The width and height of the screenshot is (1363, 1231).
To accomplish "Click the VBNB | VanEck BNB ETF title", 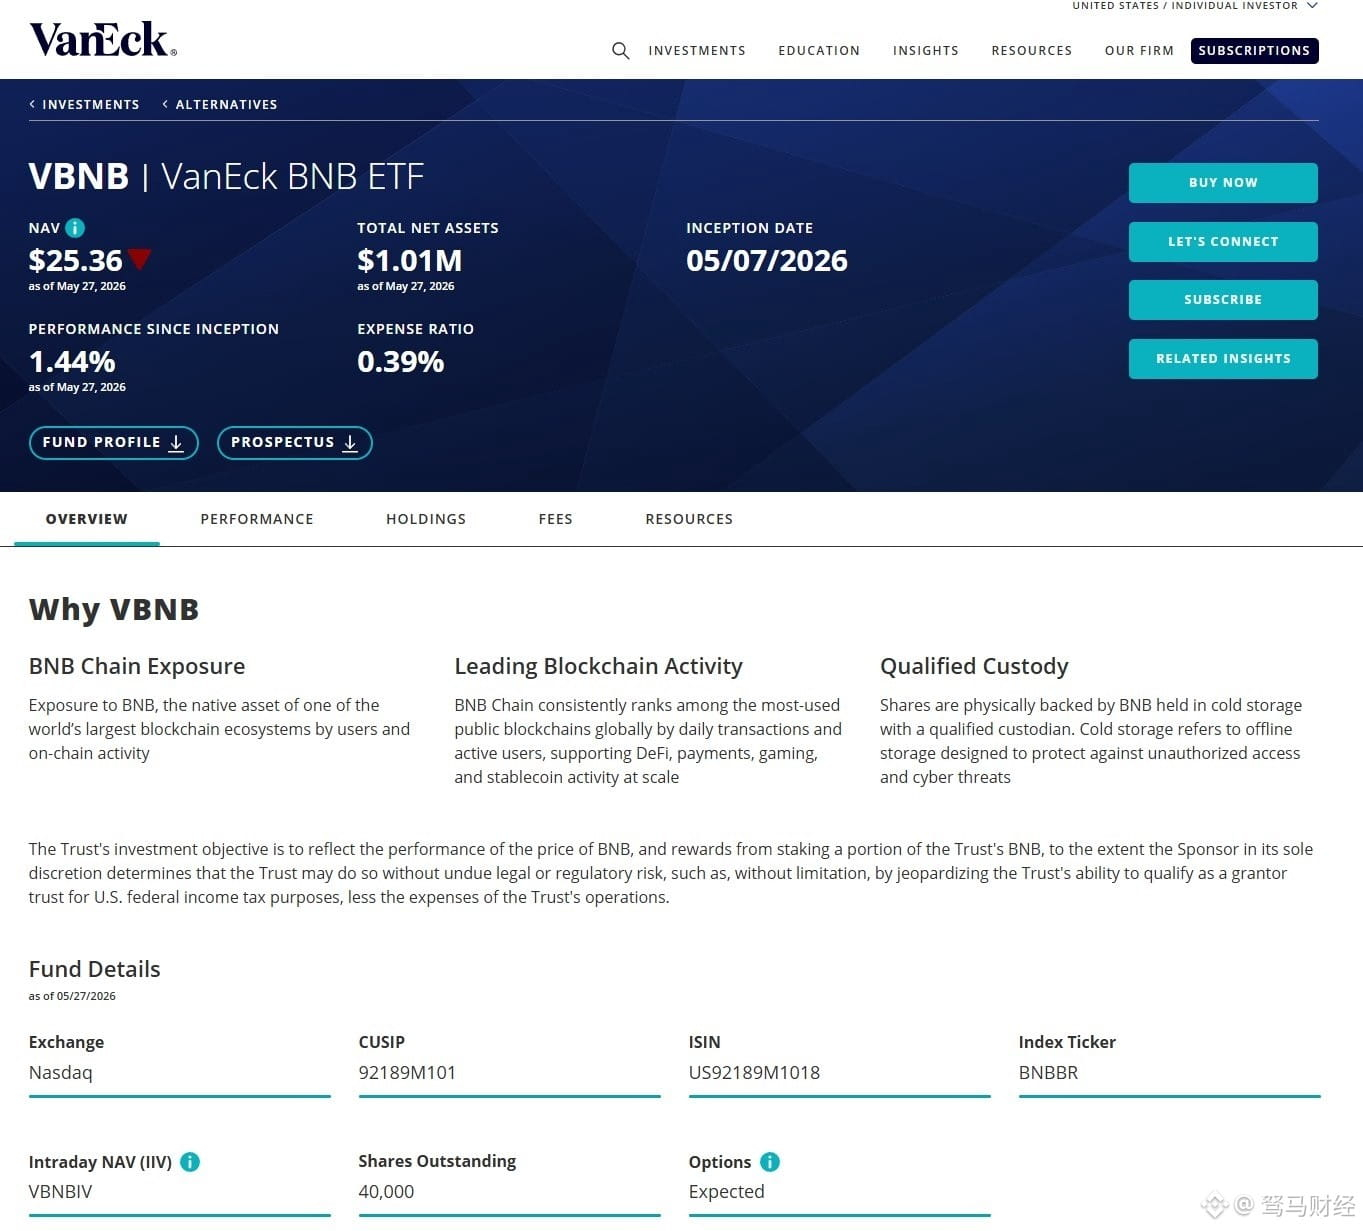I will coord(227,177).
